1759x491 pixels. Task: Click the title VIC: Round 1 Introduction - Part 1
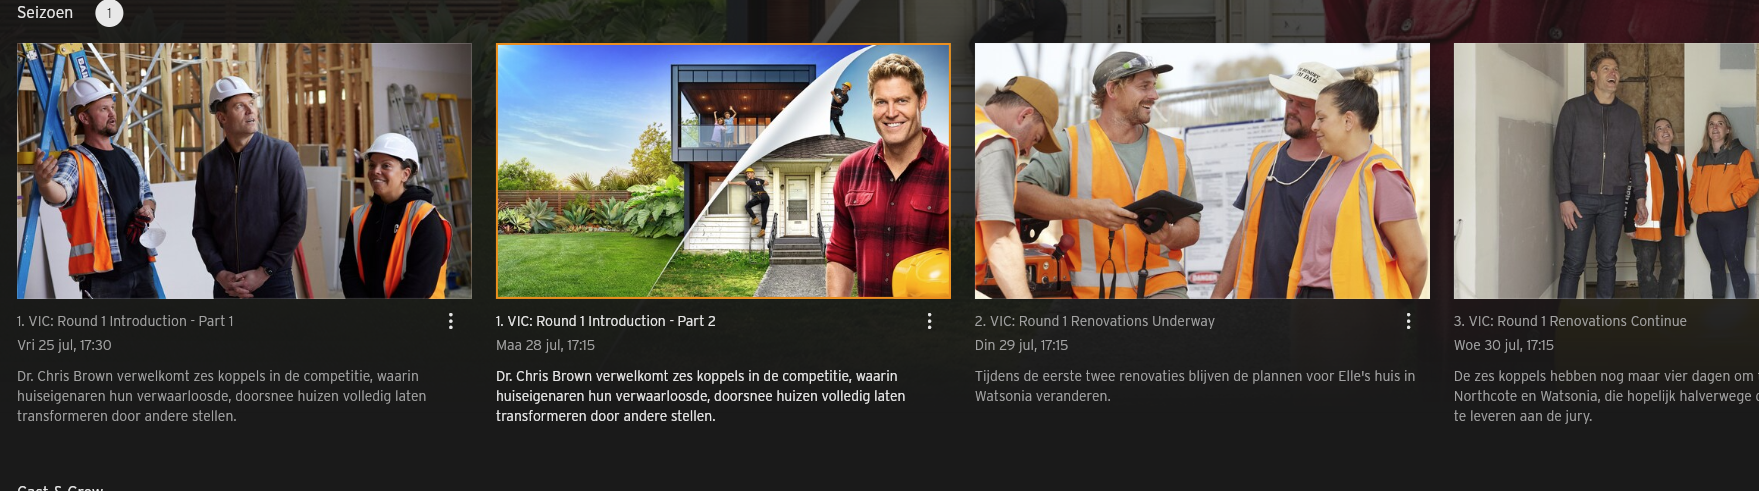(125, 321)
